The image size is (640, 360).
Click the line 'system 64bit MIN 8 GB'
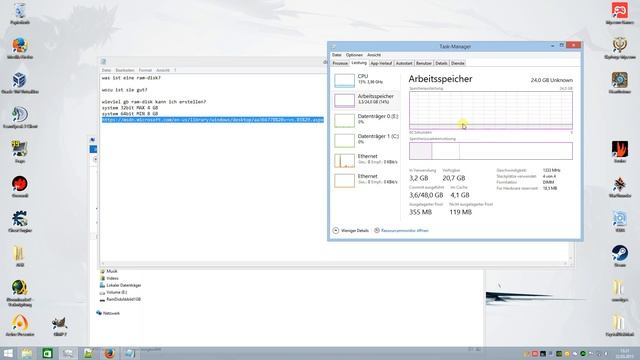pyautogui.click(x=130, y=114)
